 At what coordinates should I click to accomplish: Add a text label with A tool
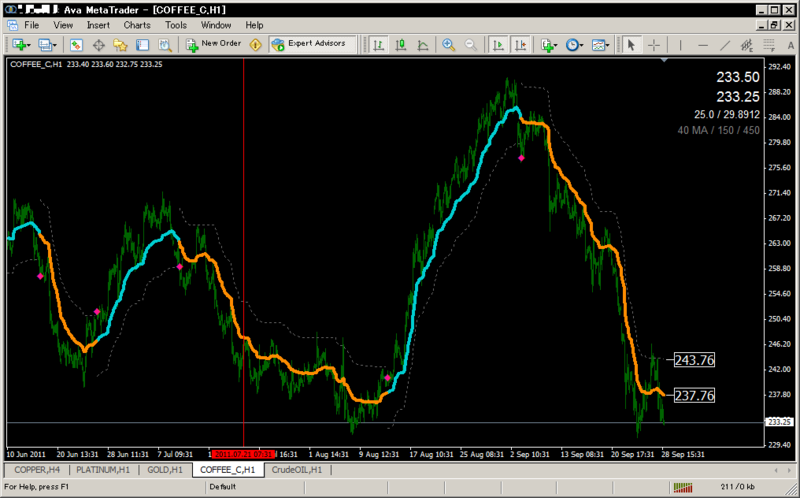pos(790,45)
